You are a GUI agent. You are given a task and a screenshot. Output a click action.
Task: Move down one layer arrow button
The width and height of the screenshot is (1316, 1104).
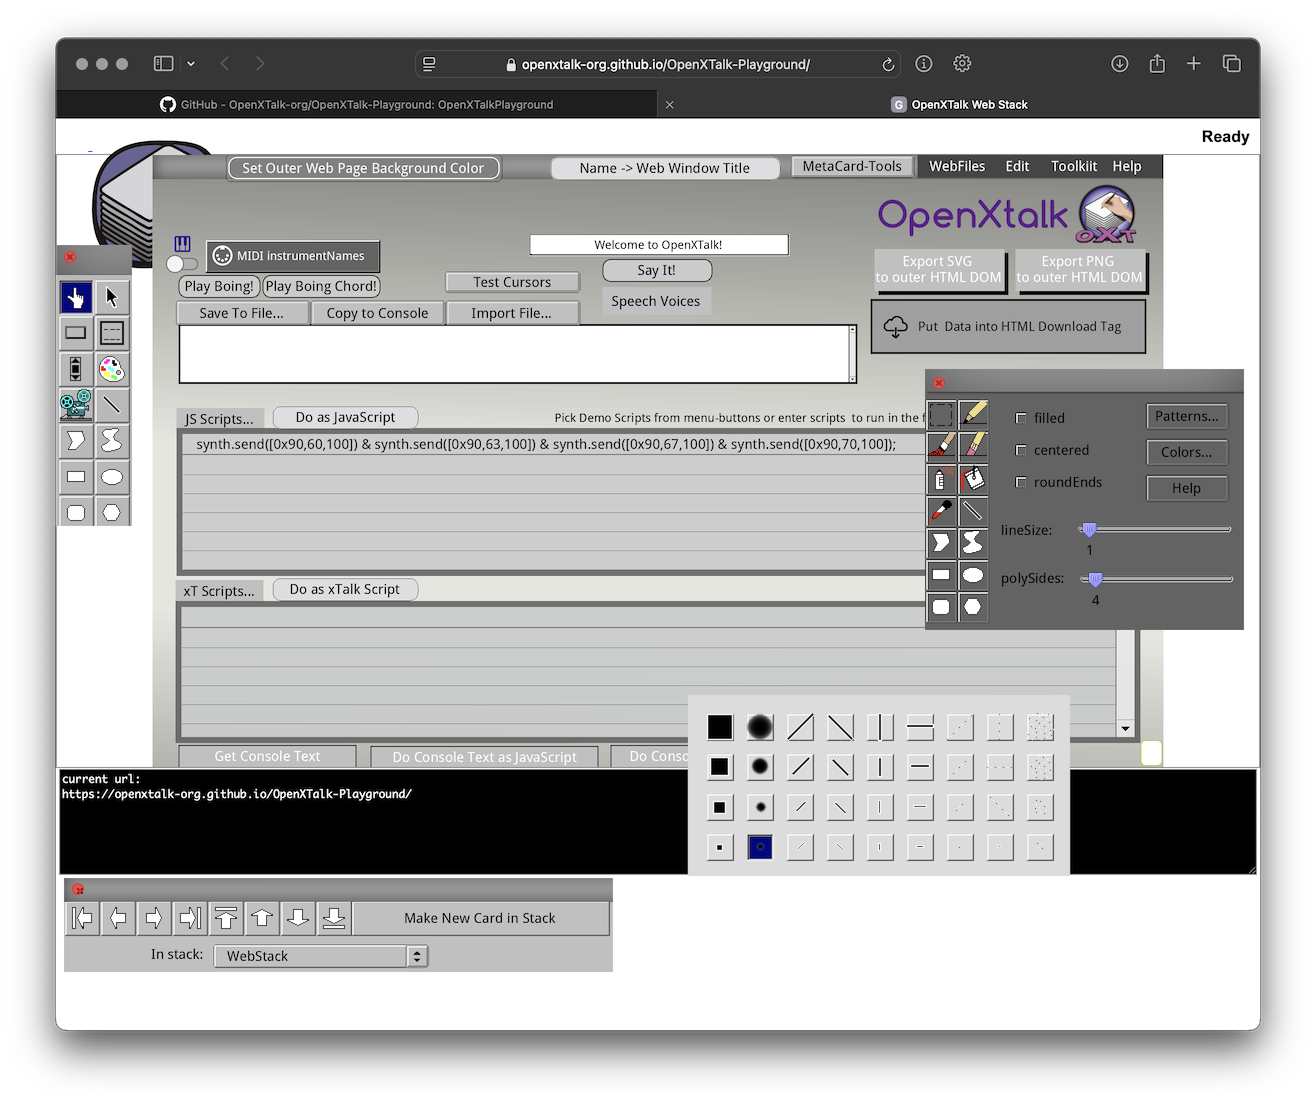(x=298, y=918)
